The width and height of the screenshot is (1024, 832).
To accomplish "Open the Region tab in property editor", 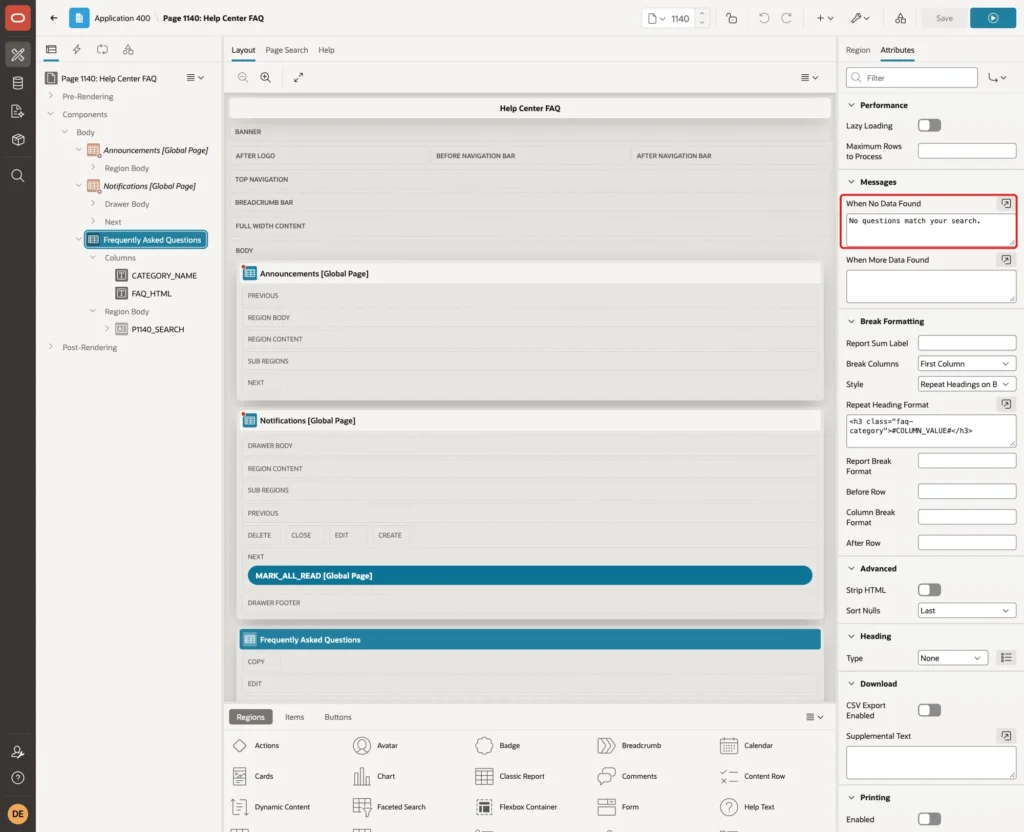I will point(857,50).
